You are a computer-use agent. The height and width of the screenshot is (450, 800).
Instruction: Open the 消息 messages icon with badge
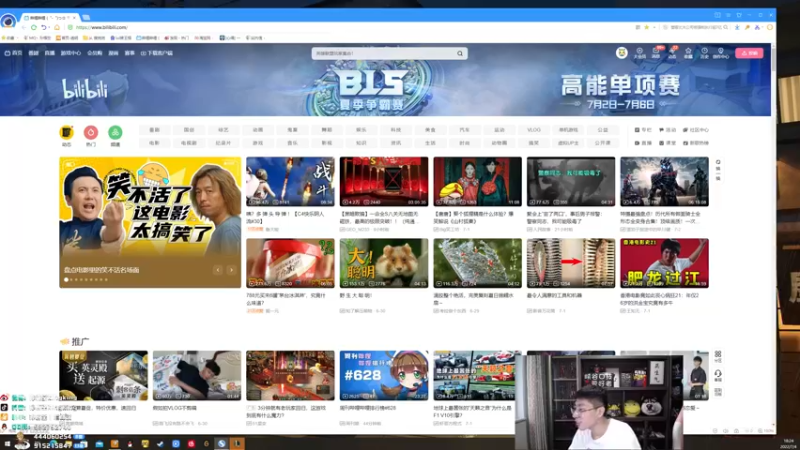point(656,53)
